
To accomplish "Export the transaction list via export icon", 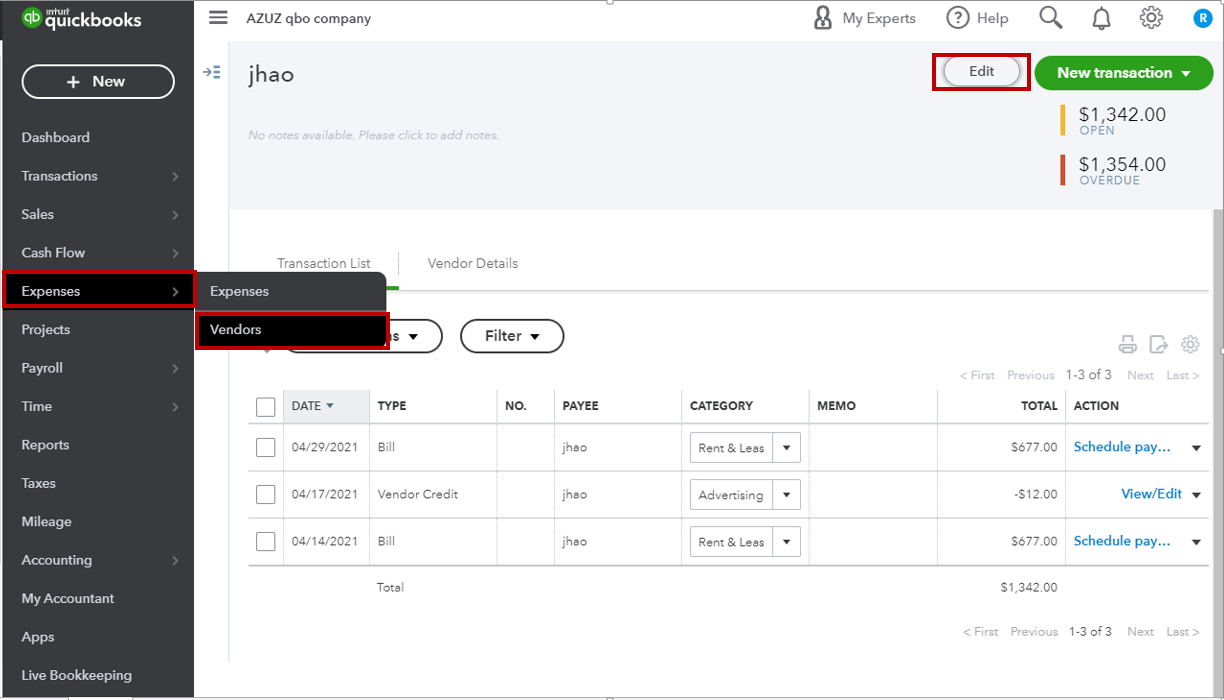I will 1159,344.
